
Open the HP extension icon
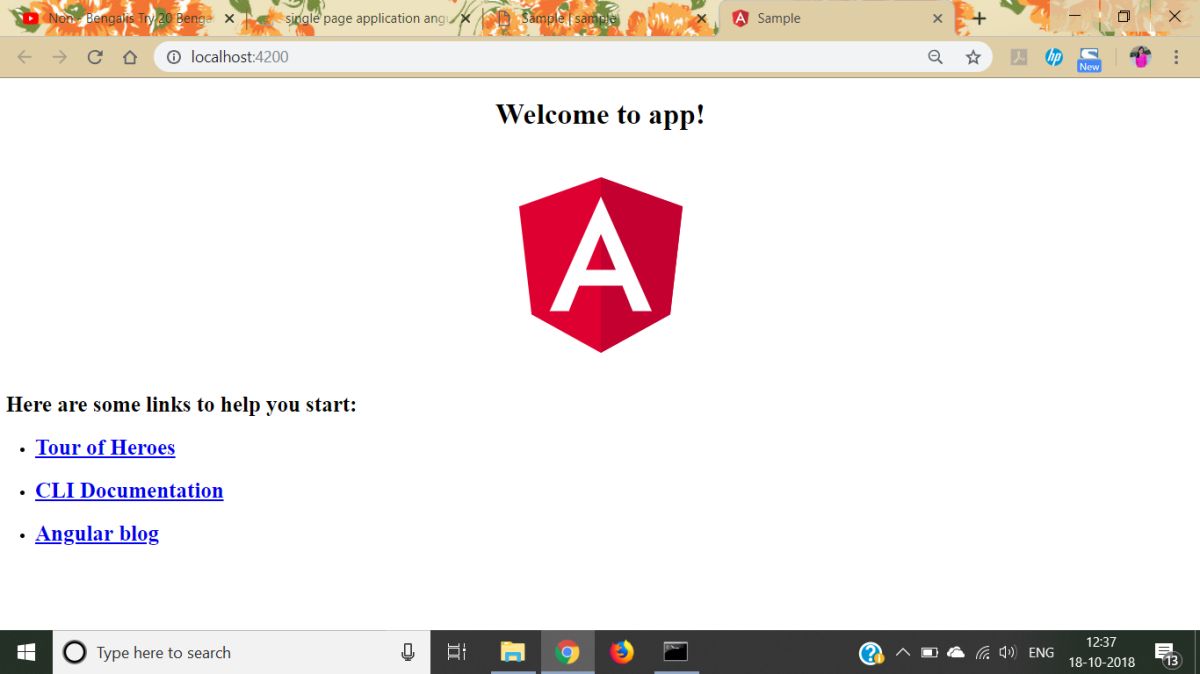tap(1054, 57)
